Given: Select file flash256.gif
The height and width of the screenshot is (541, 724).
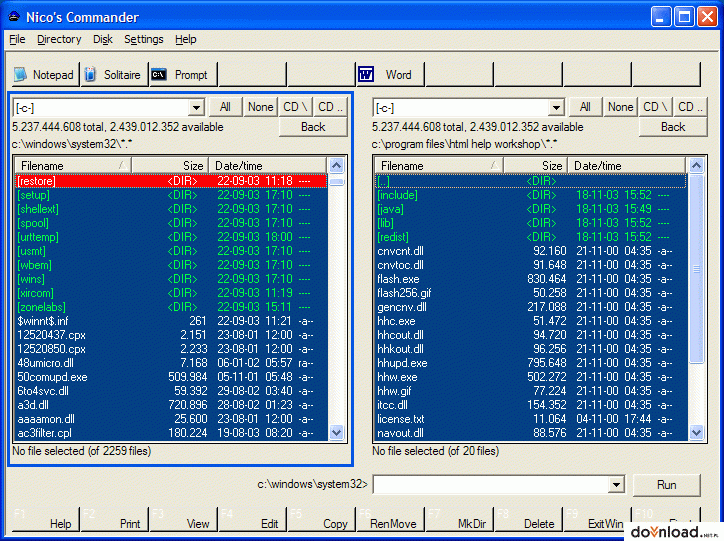Looking at the screenshot, I should point(531,293).
